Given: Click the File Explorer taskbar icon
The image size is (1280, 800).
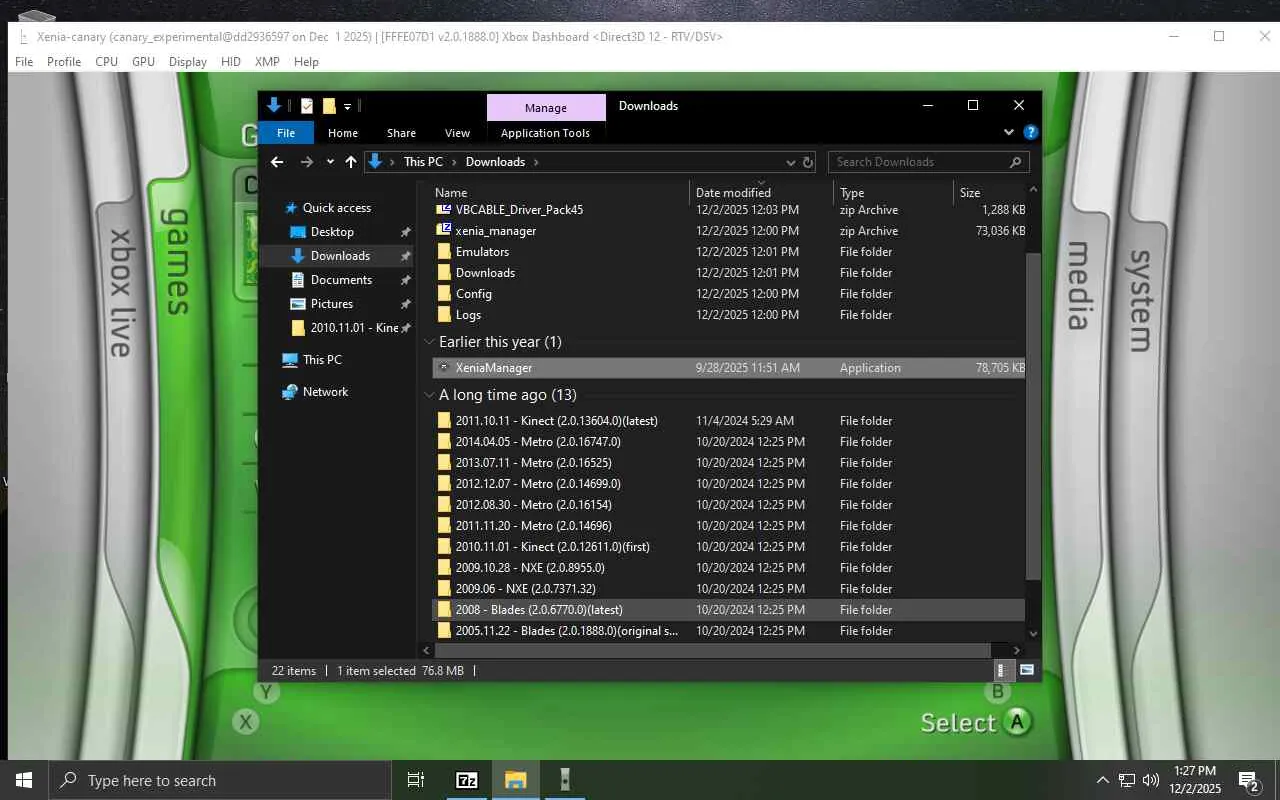Looking at the screenshot, I should pyautogui.click(x=515, y=780).
